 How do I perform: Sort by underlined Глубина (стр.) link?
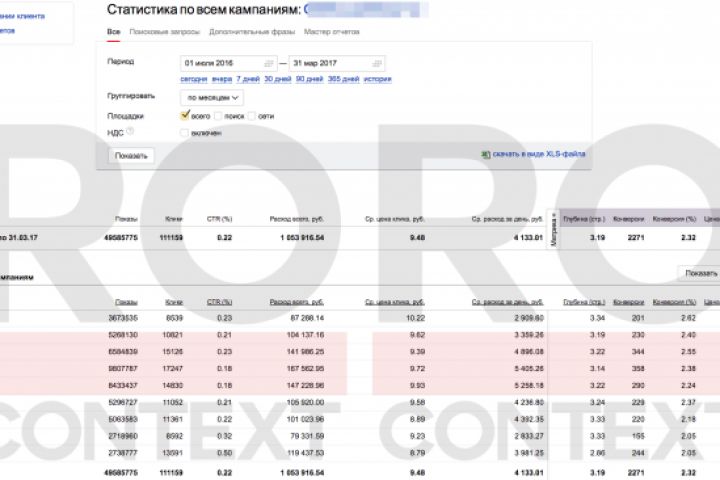[x=584, y=302]
